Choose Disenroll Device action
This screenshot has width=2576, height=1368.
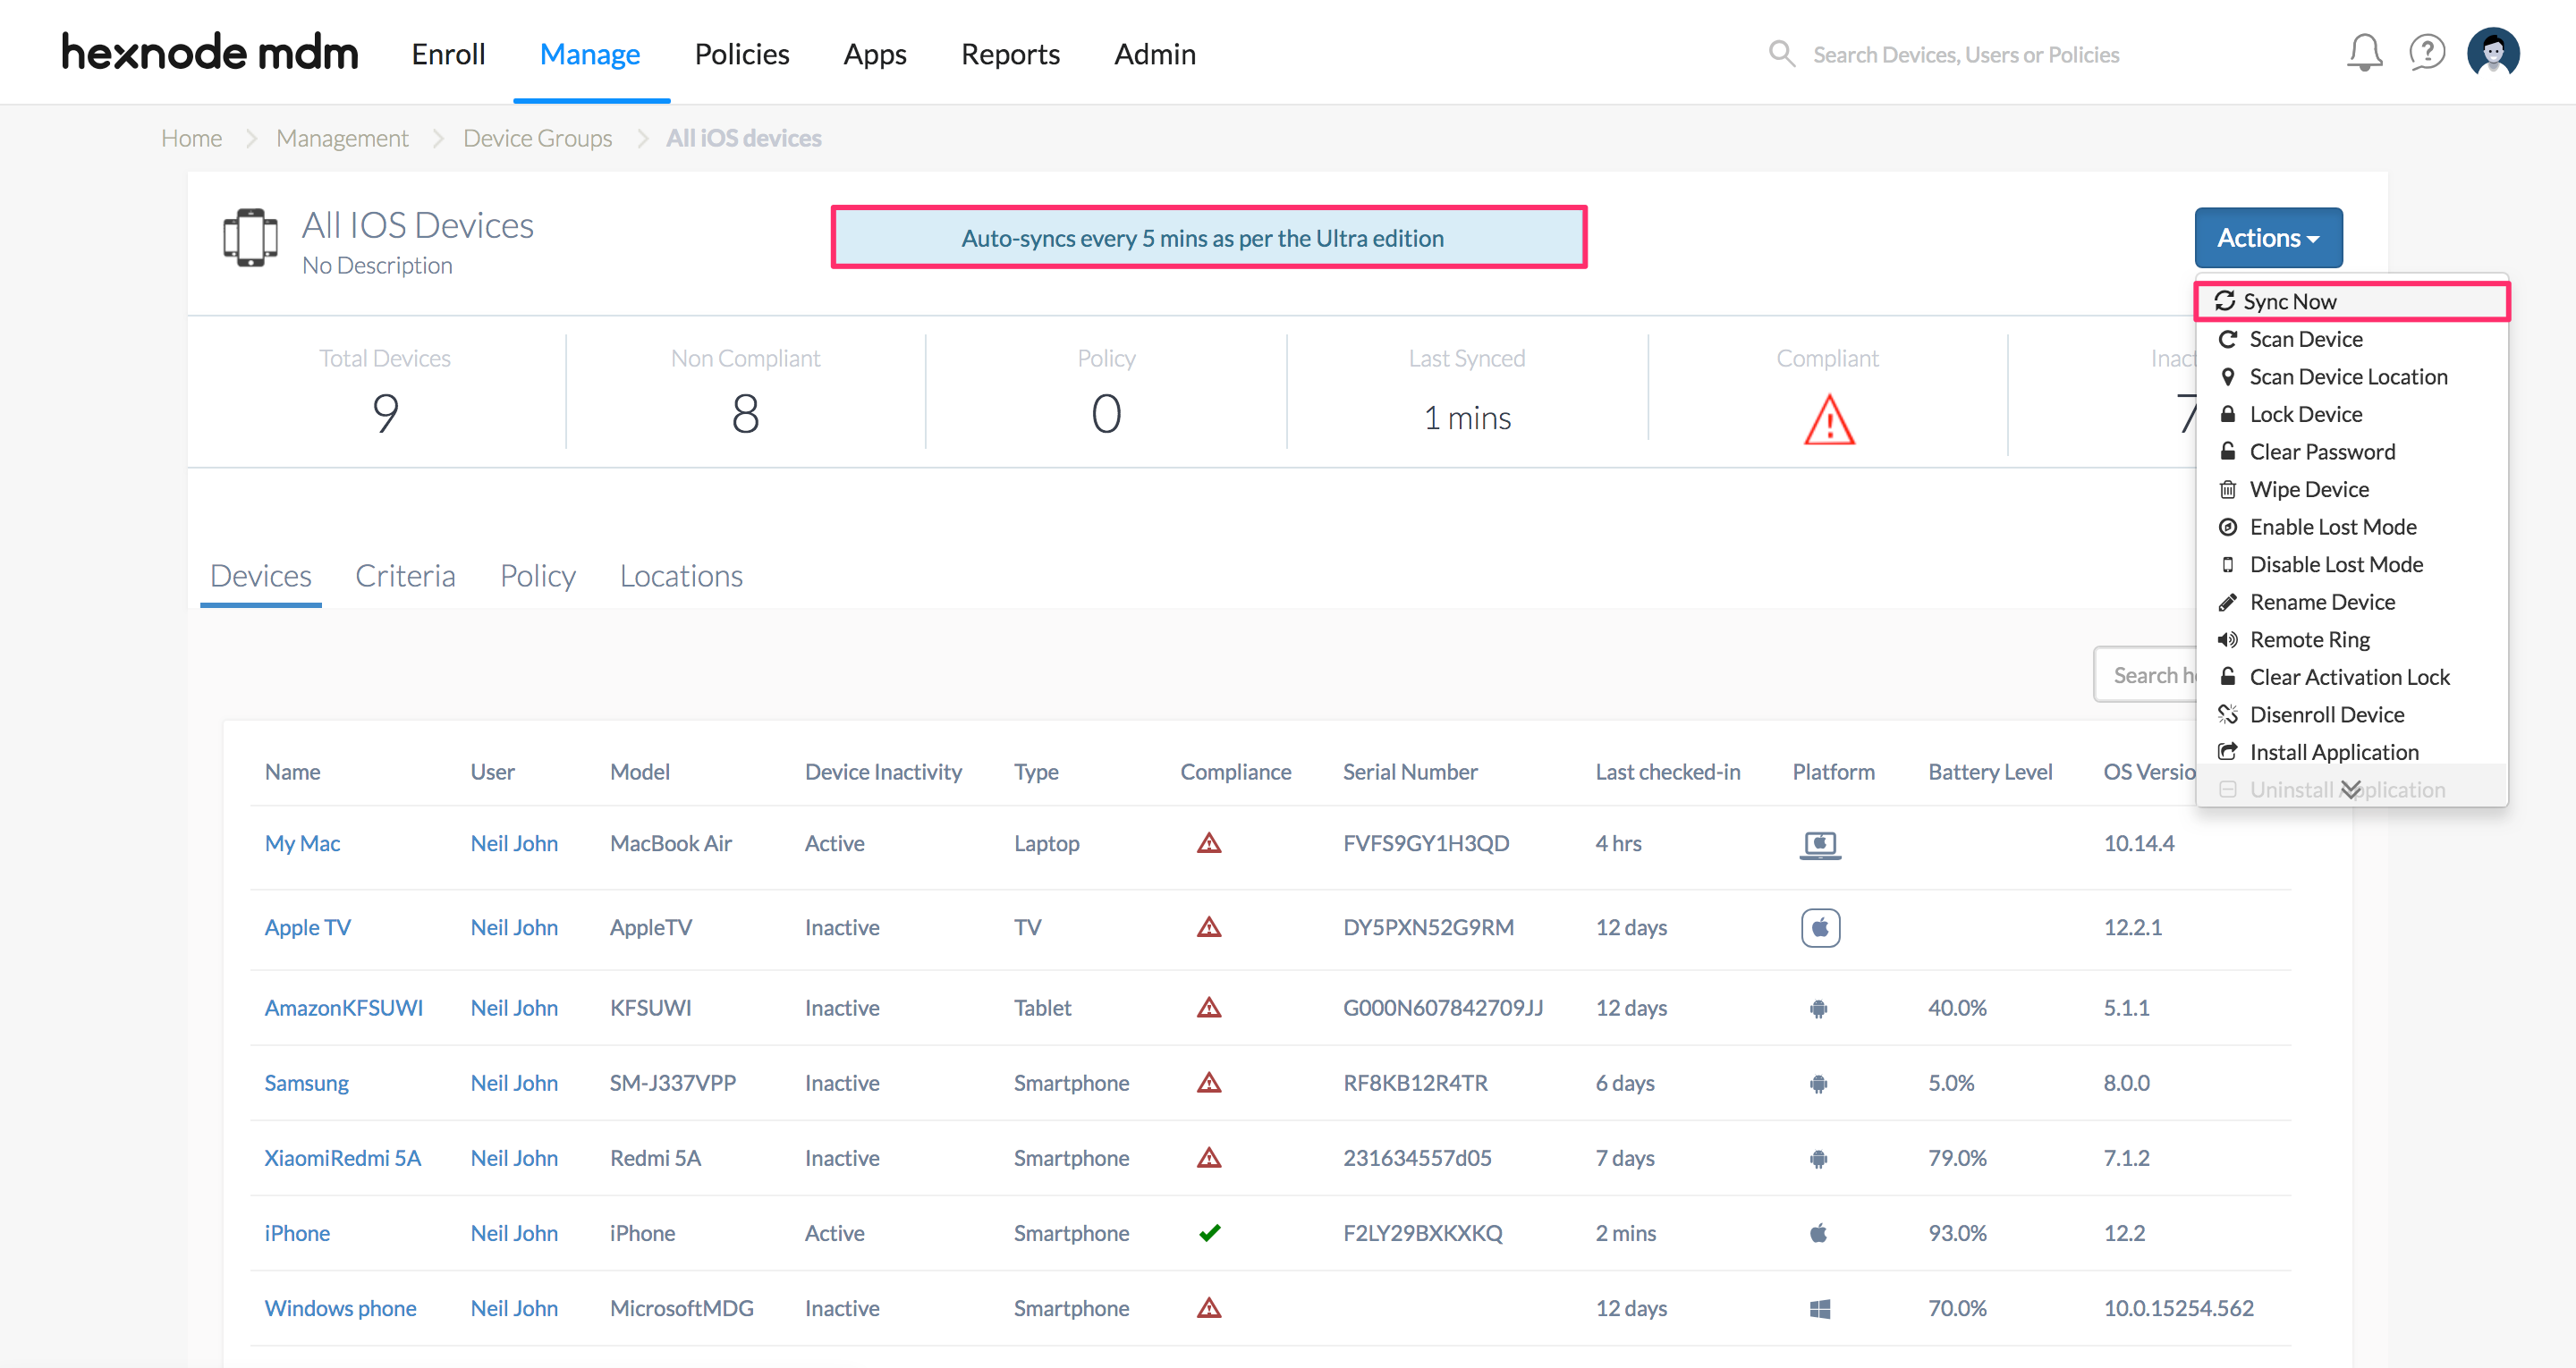2351,714
